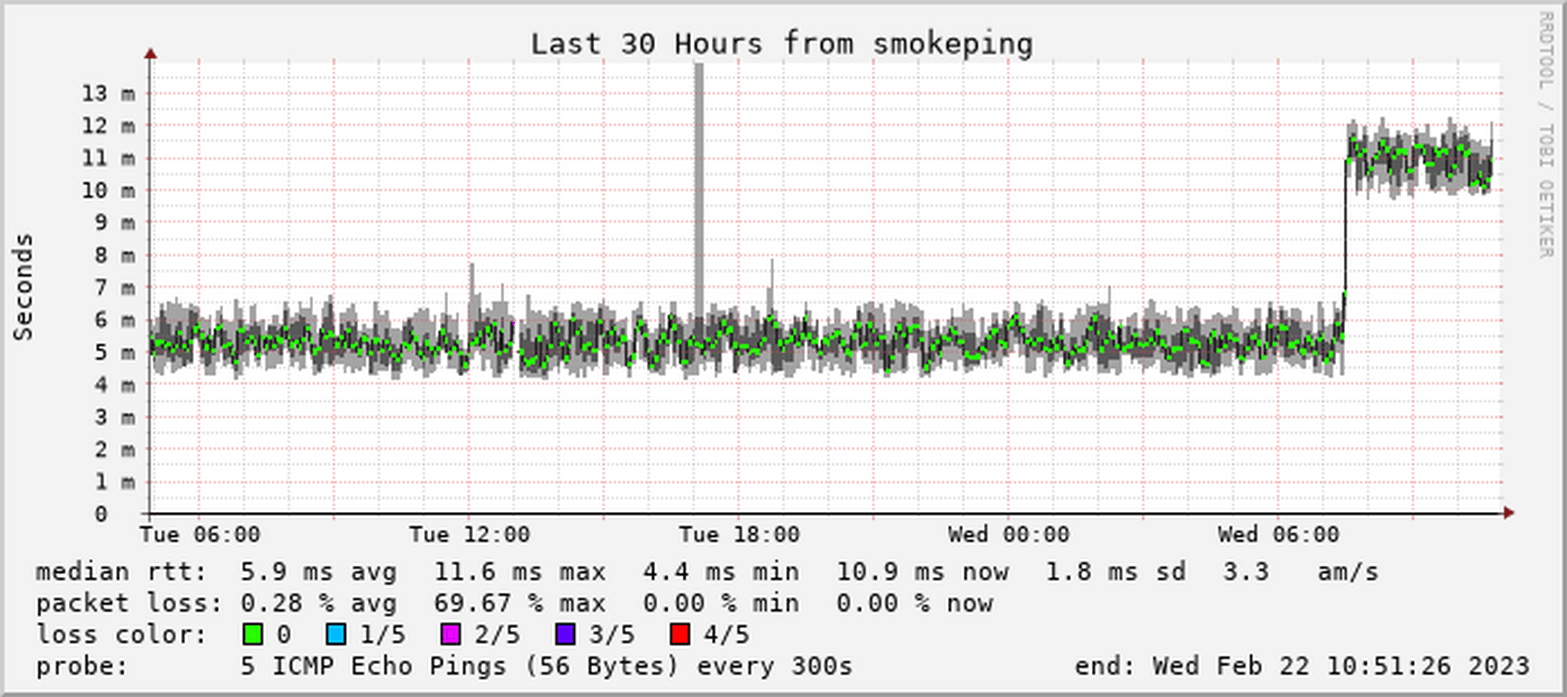Click the red 4/5 loss color swatch
Viewport: 1567px width, 697px height.
pyautogui.click(x=680, y=634)
